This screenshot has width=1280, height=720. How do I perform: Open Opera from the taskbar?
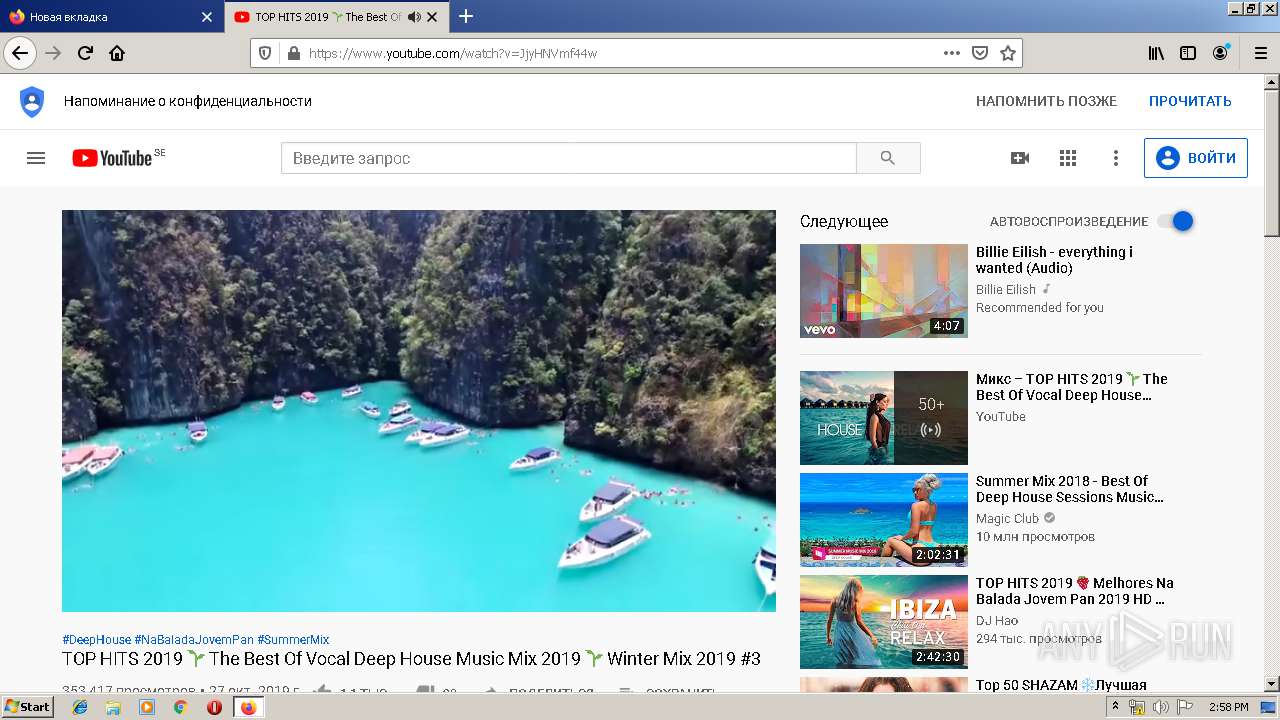point(214,707)
